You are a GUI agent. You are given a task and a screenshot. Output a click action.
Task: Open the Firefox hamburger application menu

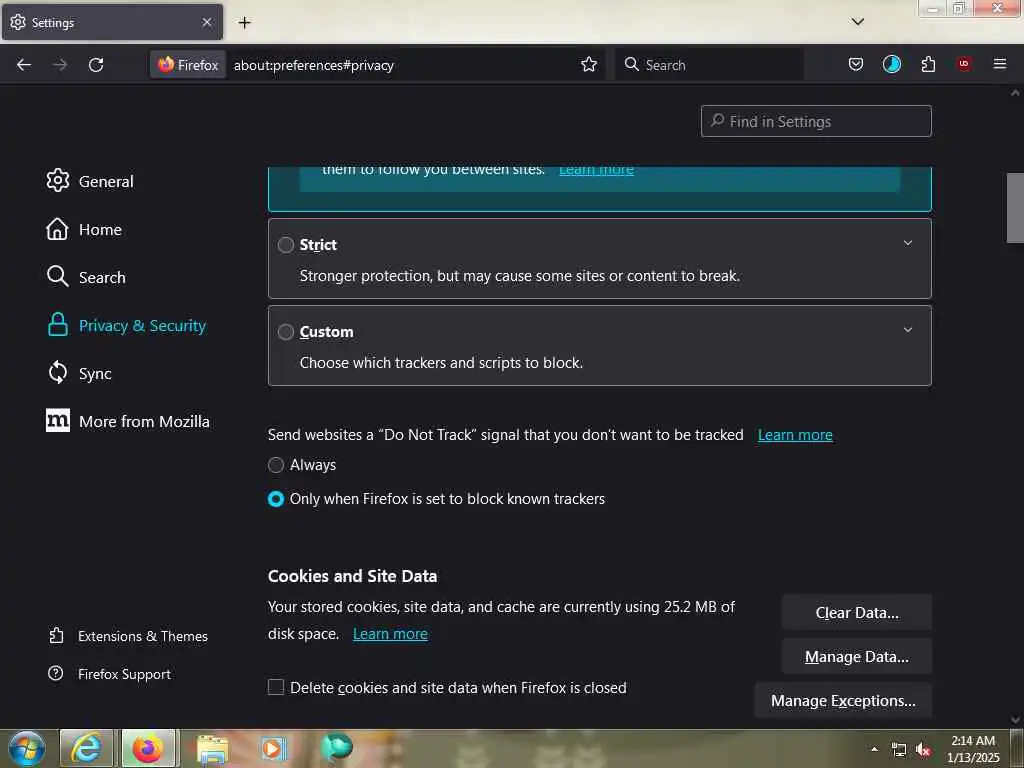pos(999,64)
